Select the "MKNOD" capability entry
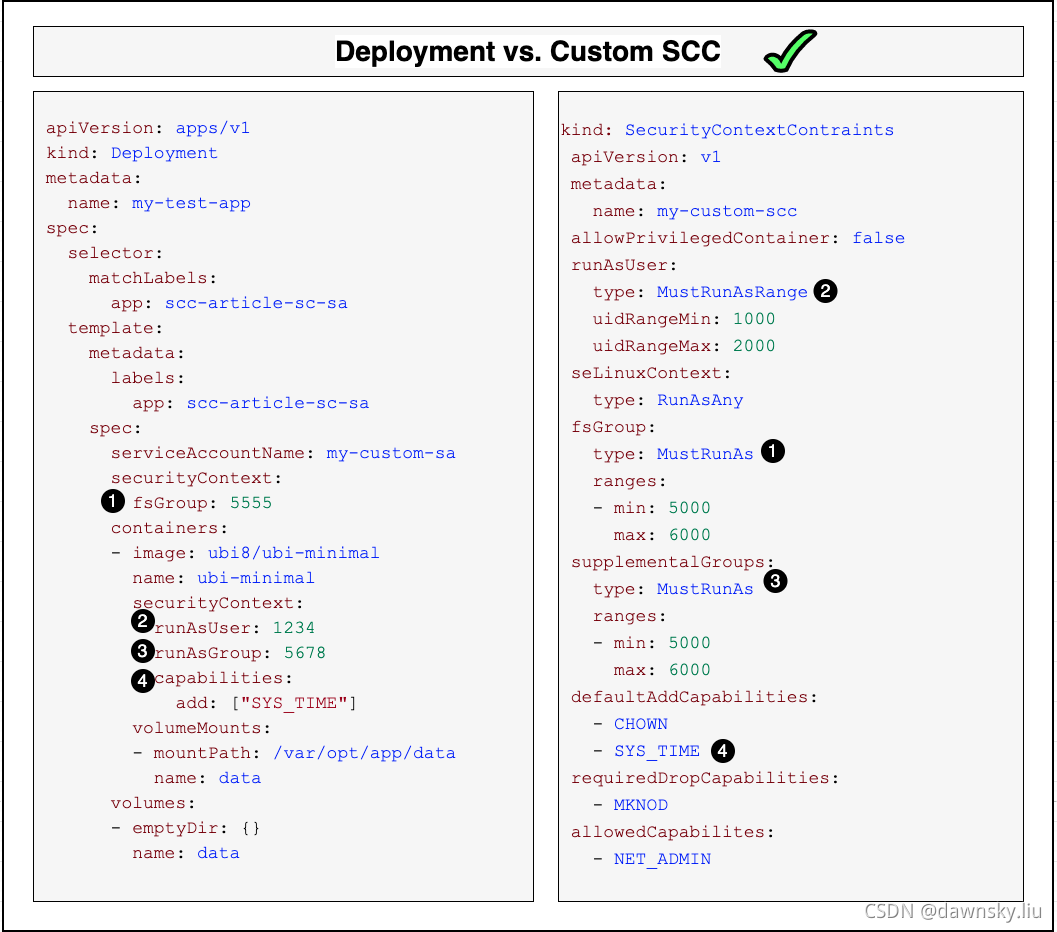 click(x=640, y=805)
